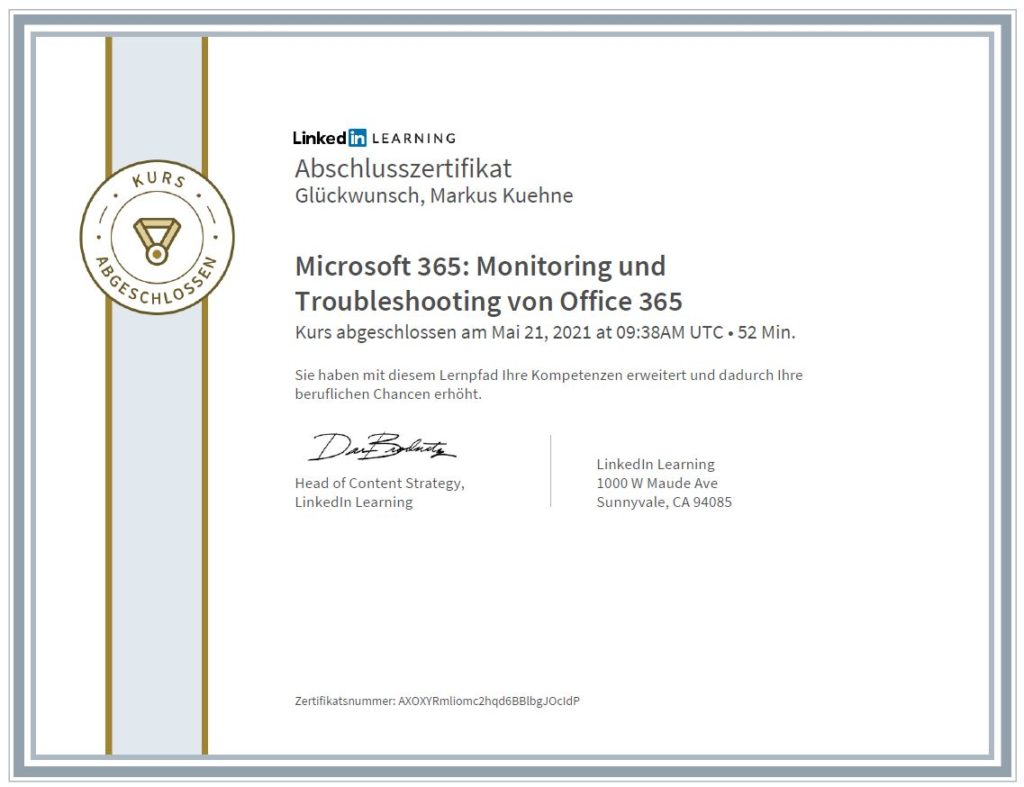Click course title 'Microsoft 365: Monitoring und'

(480, 266)
